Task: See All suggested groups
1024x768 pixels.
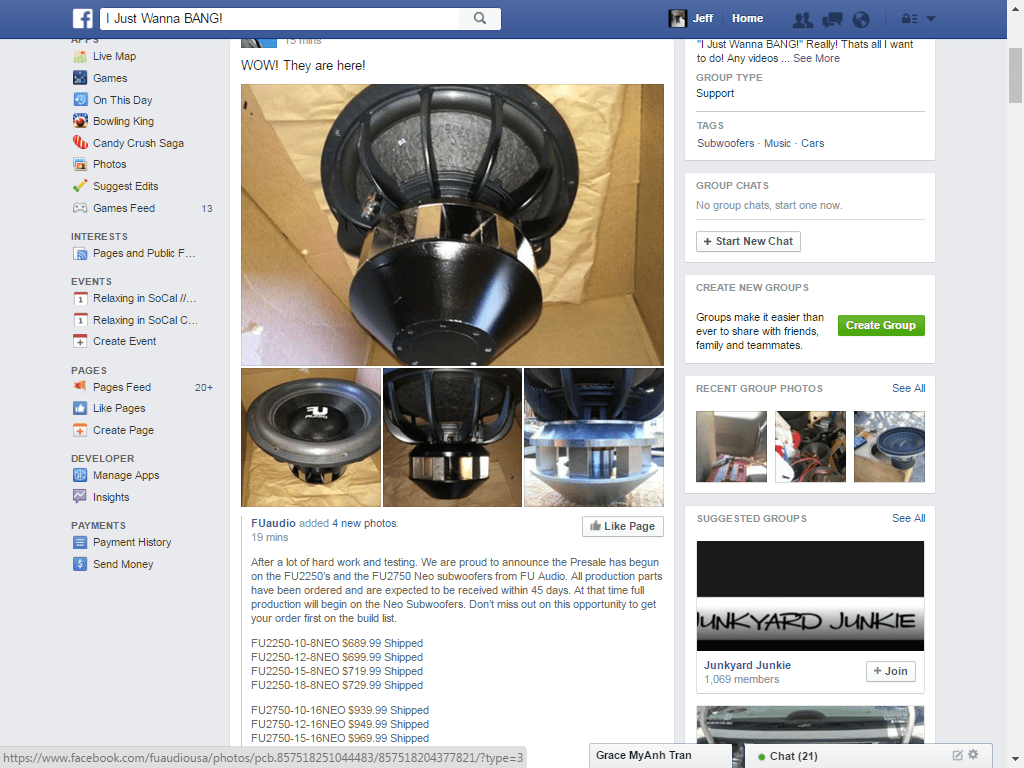Action: pos(908,518)
